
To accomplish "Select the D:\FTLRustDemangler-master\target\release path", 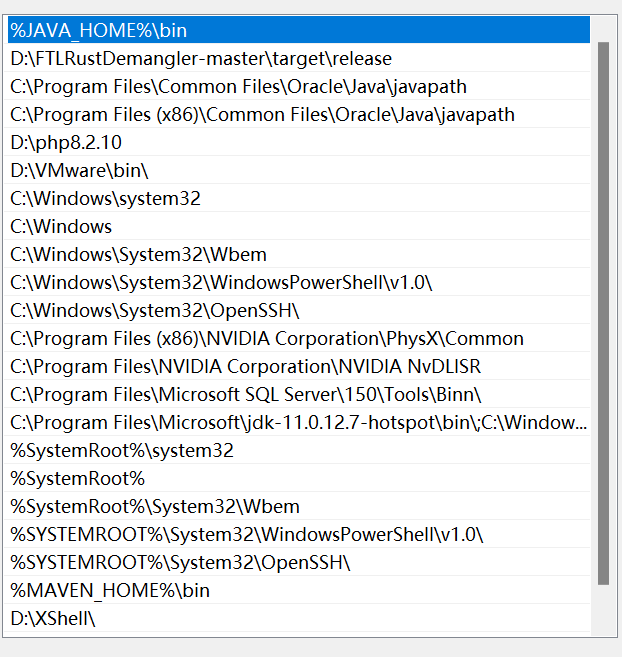I will (x=201, y=59).
